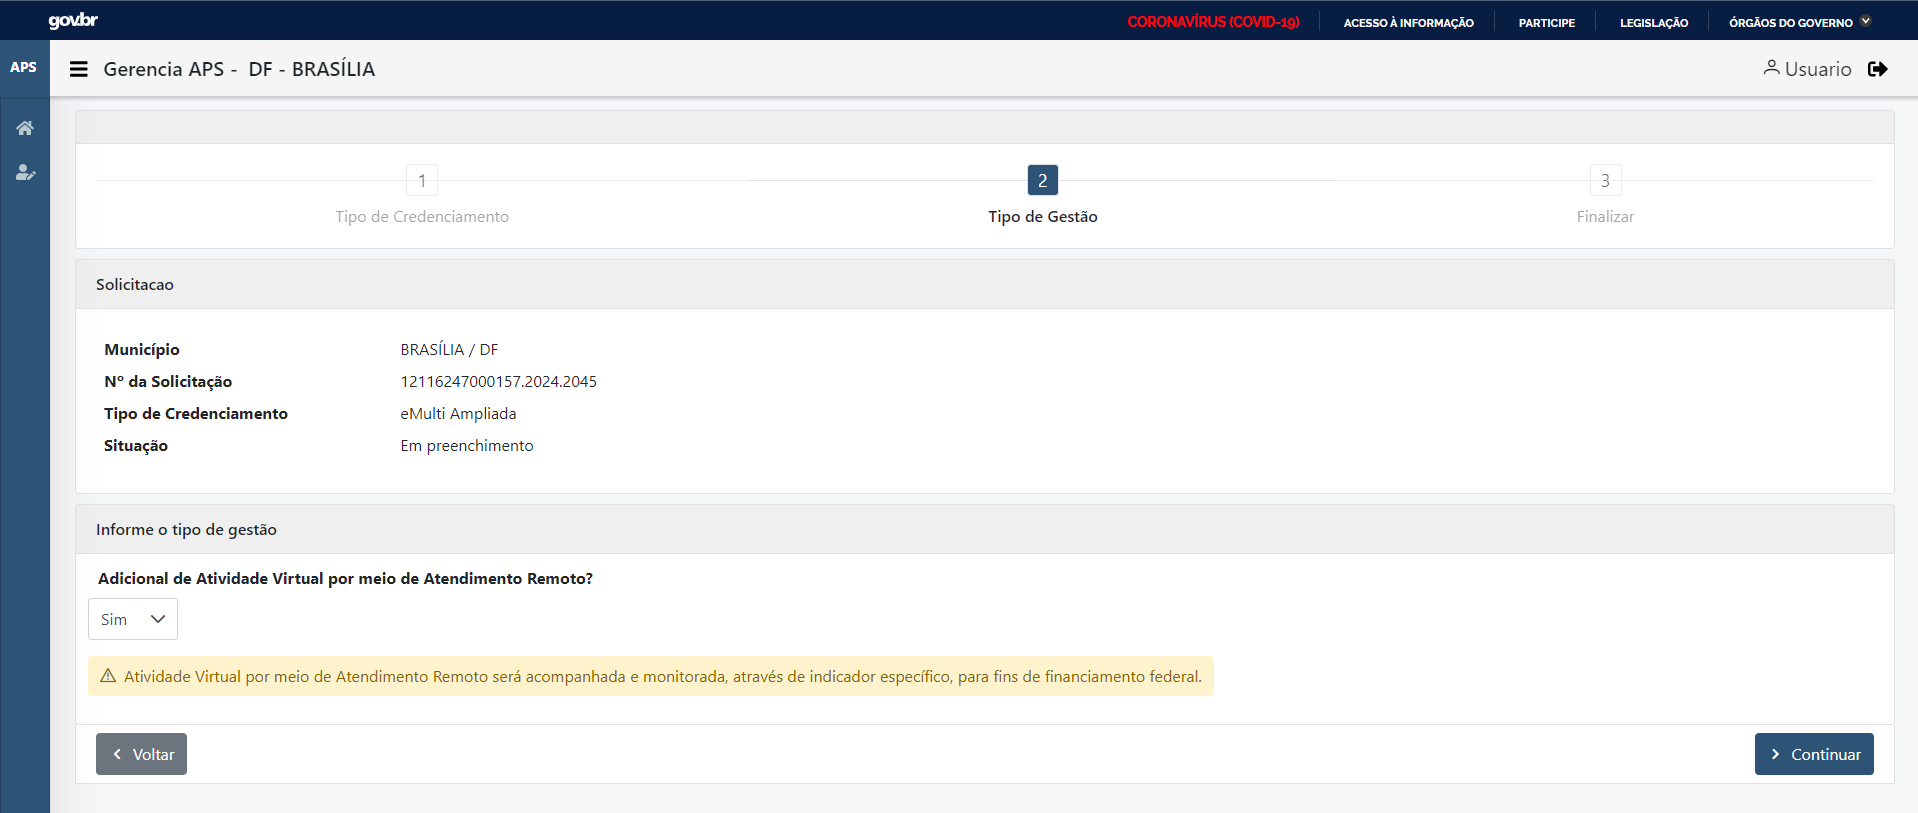Click the yellow Atendimento Remoto warning message
Screen dimensions: 1918x813
pyautogui.click(x=651, y=676)
